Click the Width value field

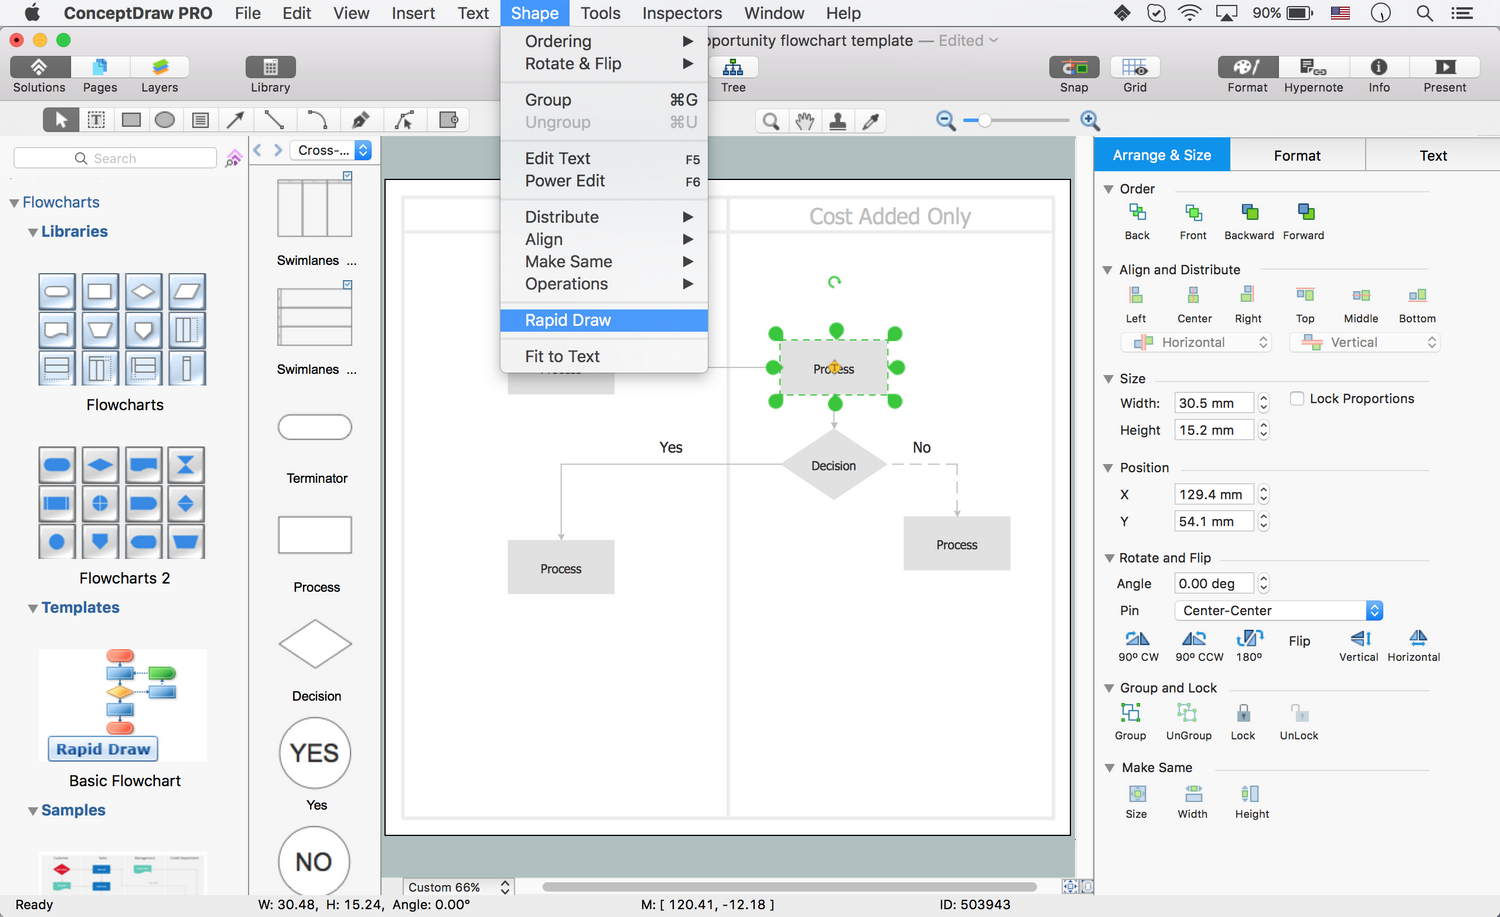[1213, 403]
